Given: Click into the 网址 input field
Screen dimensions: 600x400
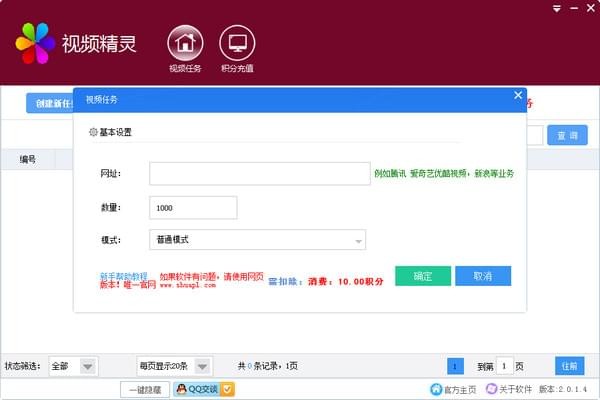Looking at the screenshot, I should [x=260, y=174].
